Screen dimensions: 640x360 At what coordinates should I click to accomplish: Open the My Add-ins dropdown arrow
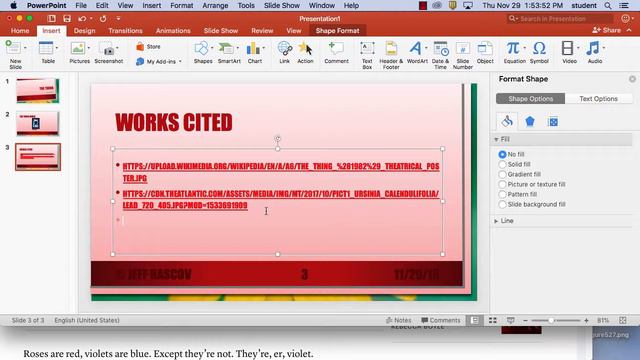tap(180, 62)
